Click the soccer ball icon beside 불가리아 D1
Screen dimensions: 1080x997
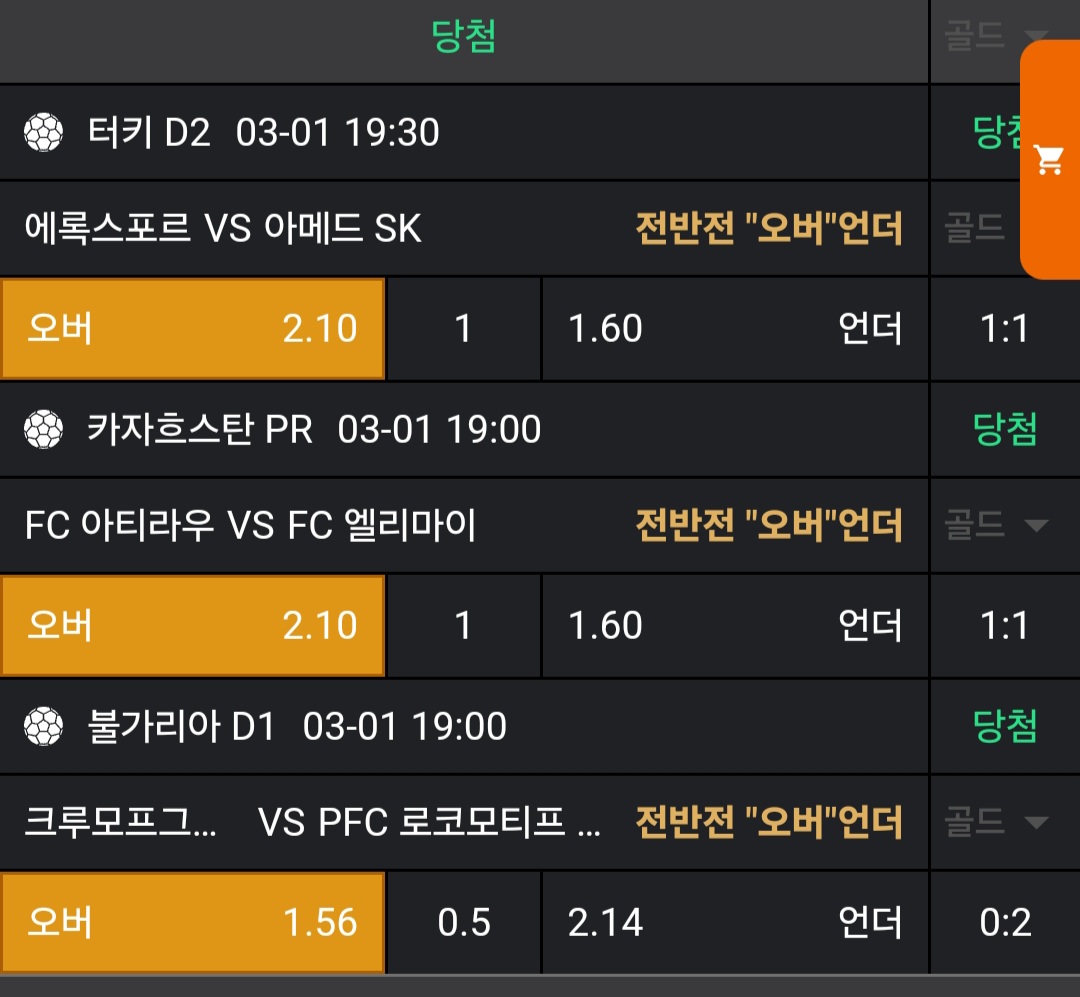pos(43,726)
